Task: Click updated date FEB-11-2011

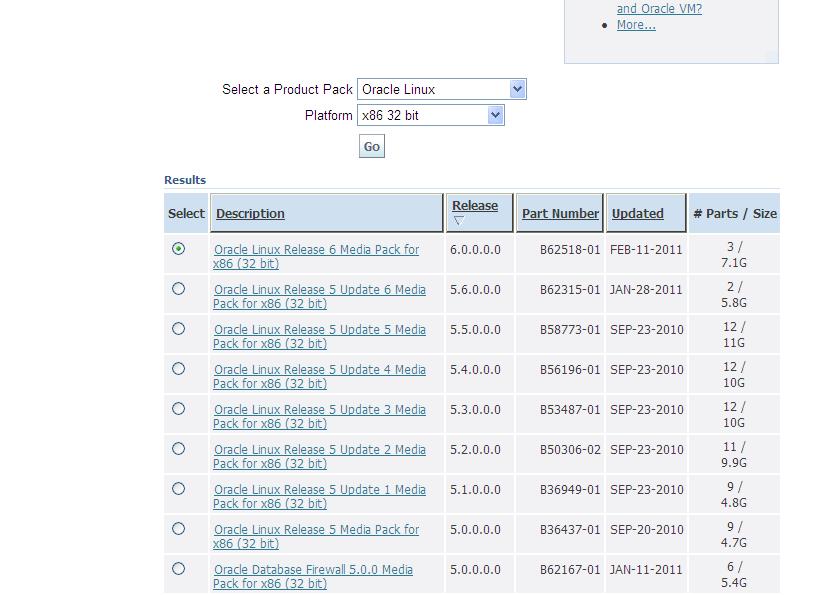Action: click(646, 250)
